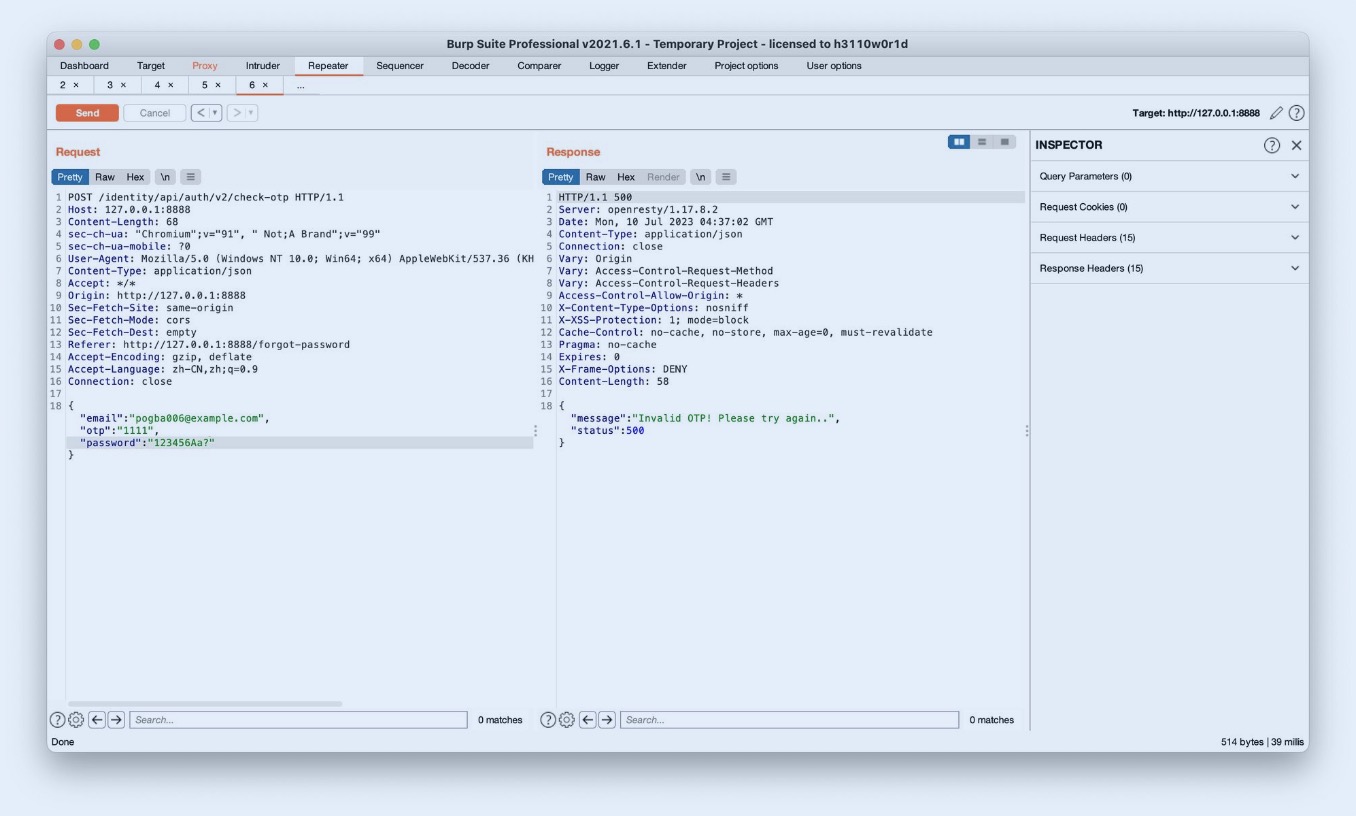Switch to the Decoder tab
Viewport: 1356px width, 816px height.
point(470,66)
